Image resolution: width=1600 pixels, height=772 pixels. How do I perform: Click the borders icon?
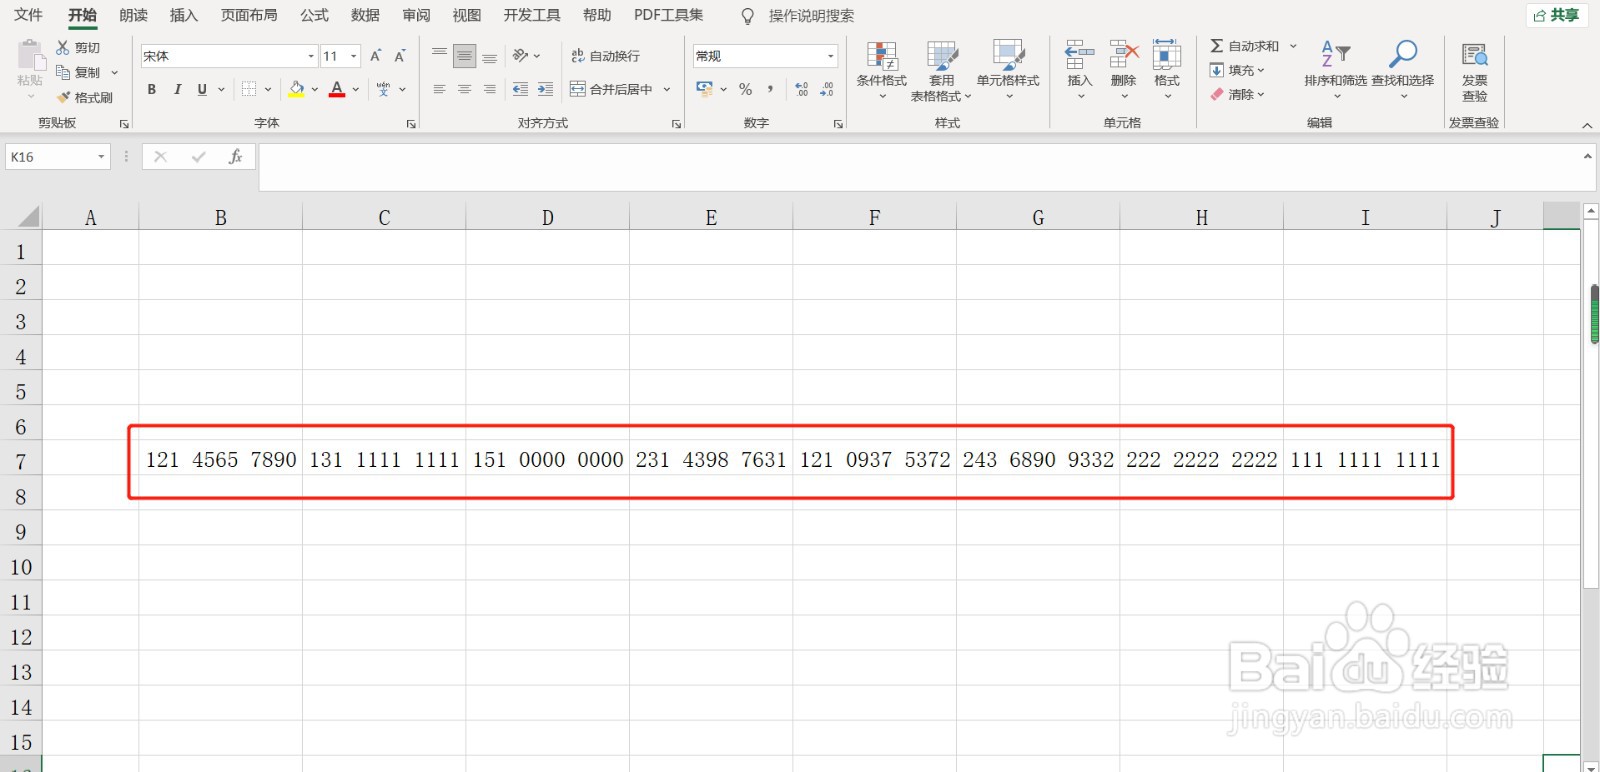250,89
